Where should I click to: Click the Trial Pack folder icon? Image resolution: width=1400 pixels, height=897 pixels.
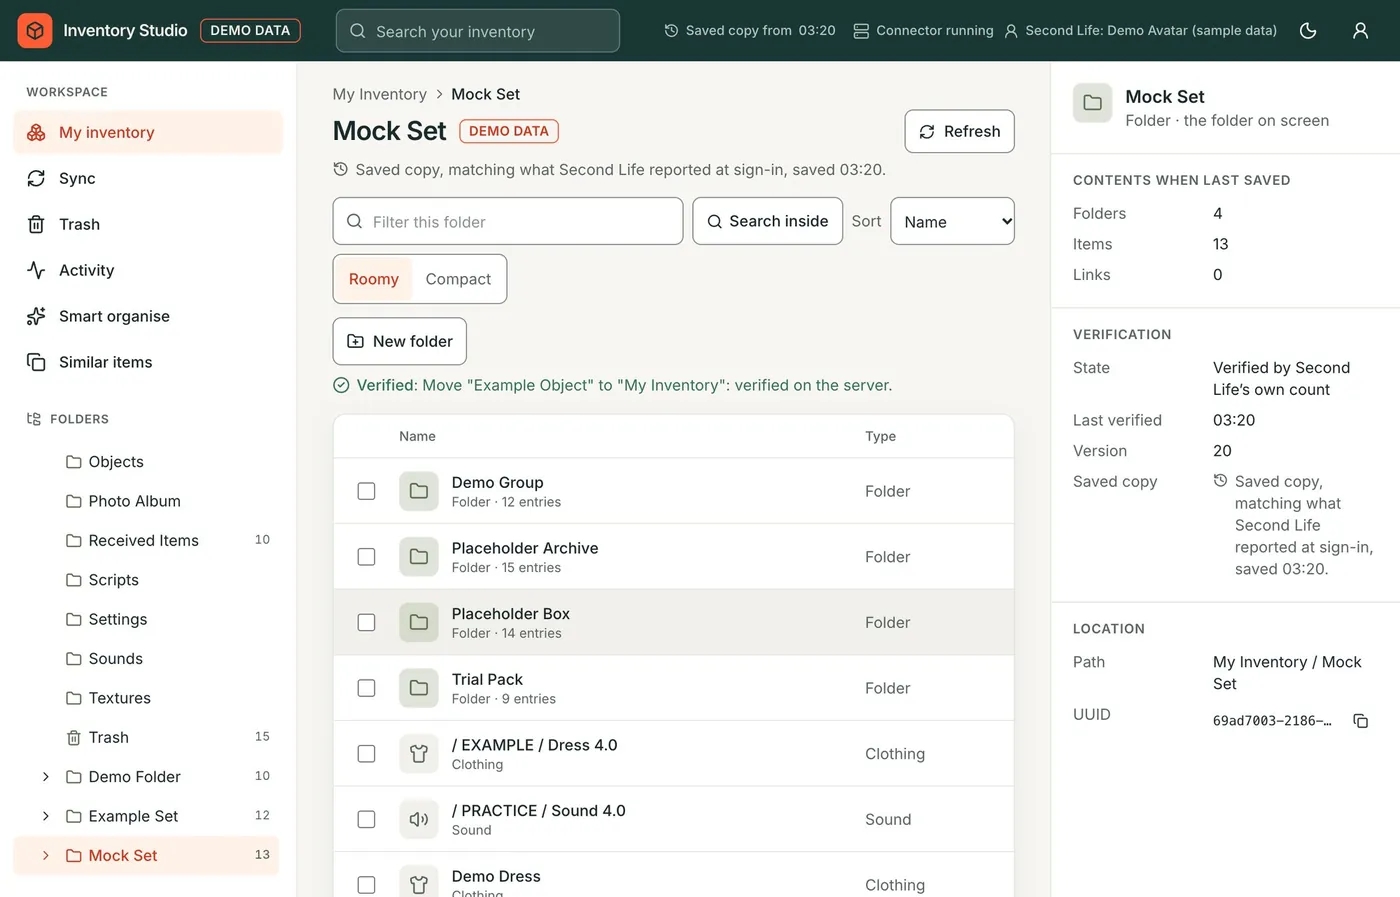pyautogui.click(x=419, y=688)
